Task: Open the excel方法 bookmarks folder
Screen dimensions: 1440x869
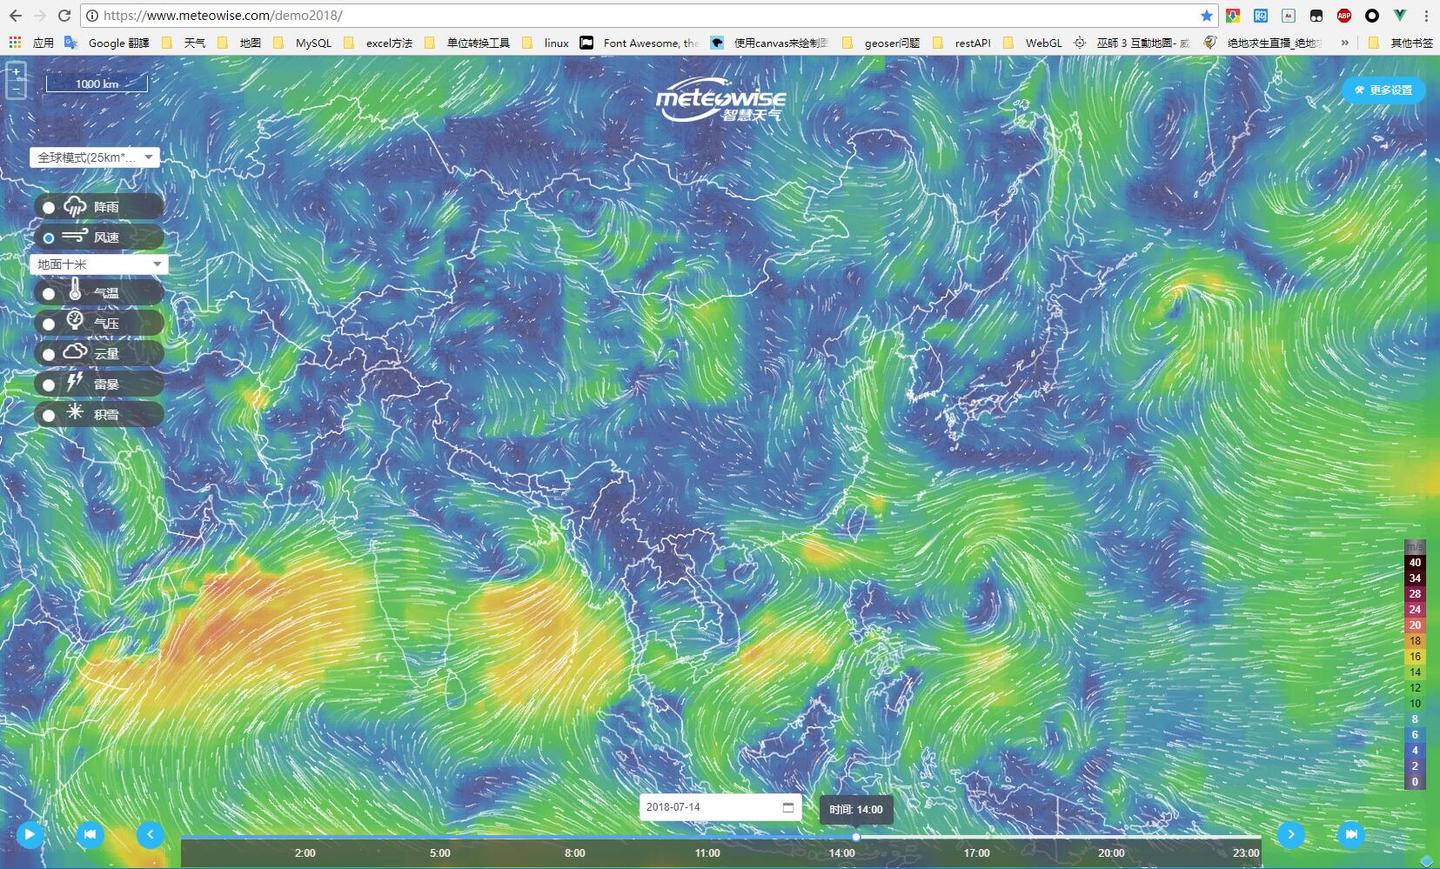Action: coord(378,43)
